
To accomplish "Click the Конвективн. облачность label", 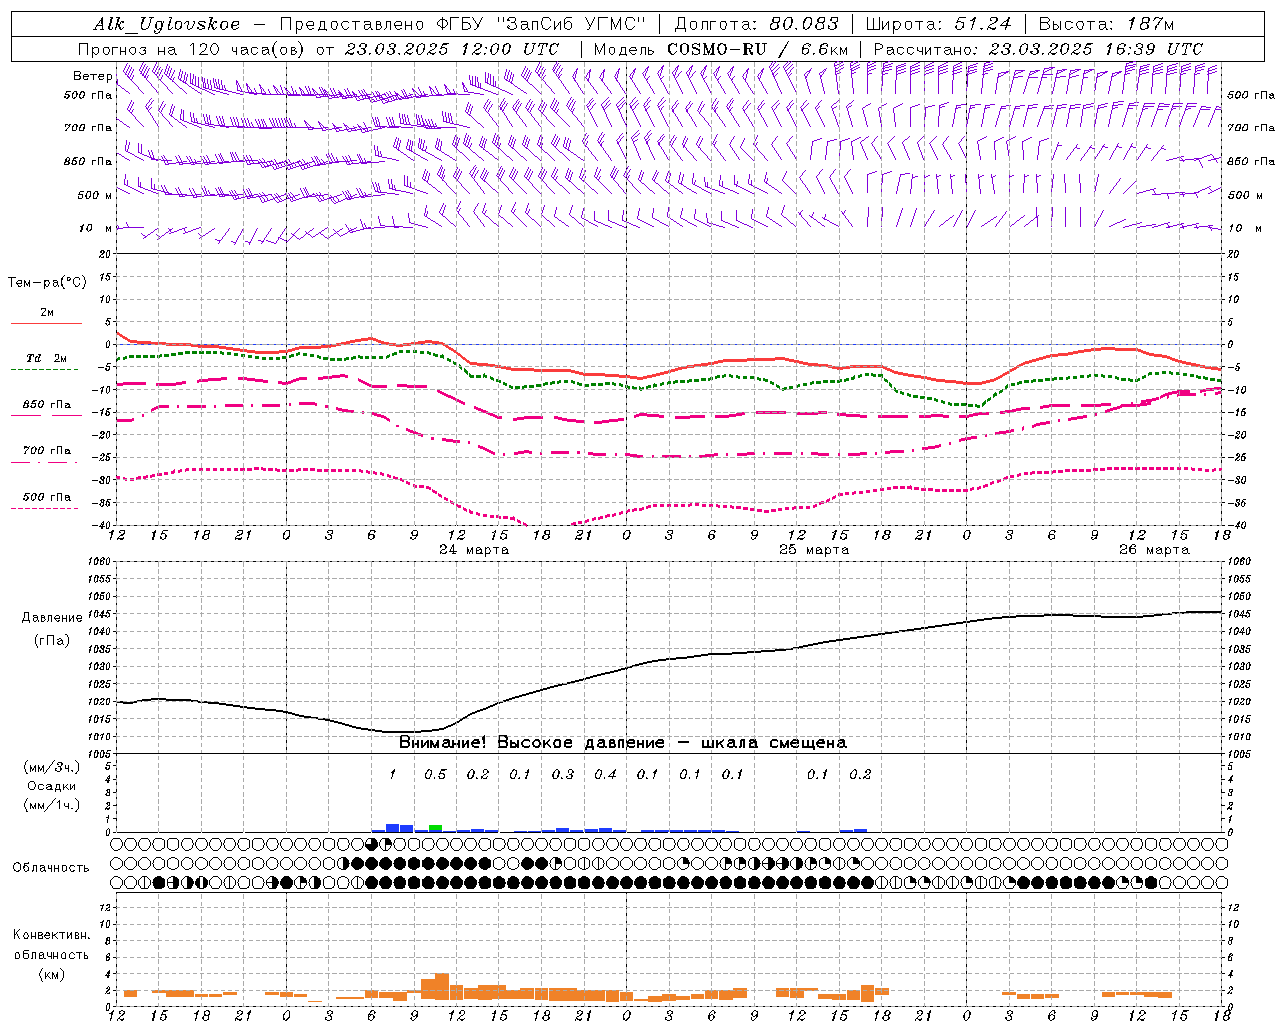I will 51,945.
